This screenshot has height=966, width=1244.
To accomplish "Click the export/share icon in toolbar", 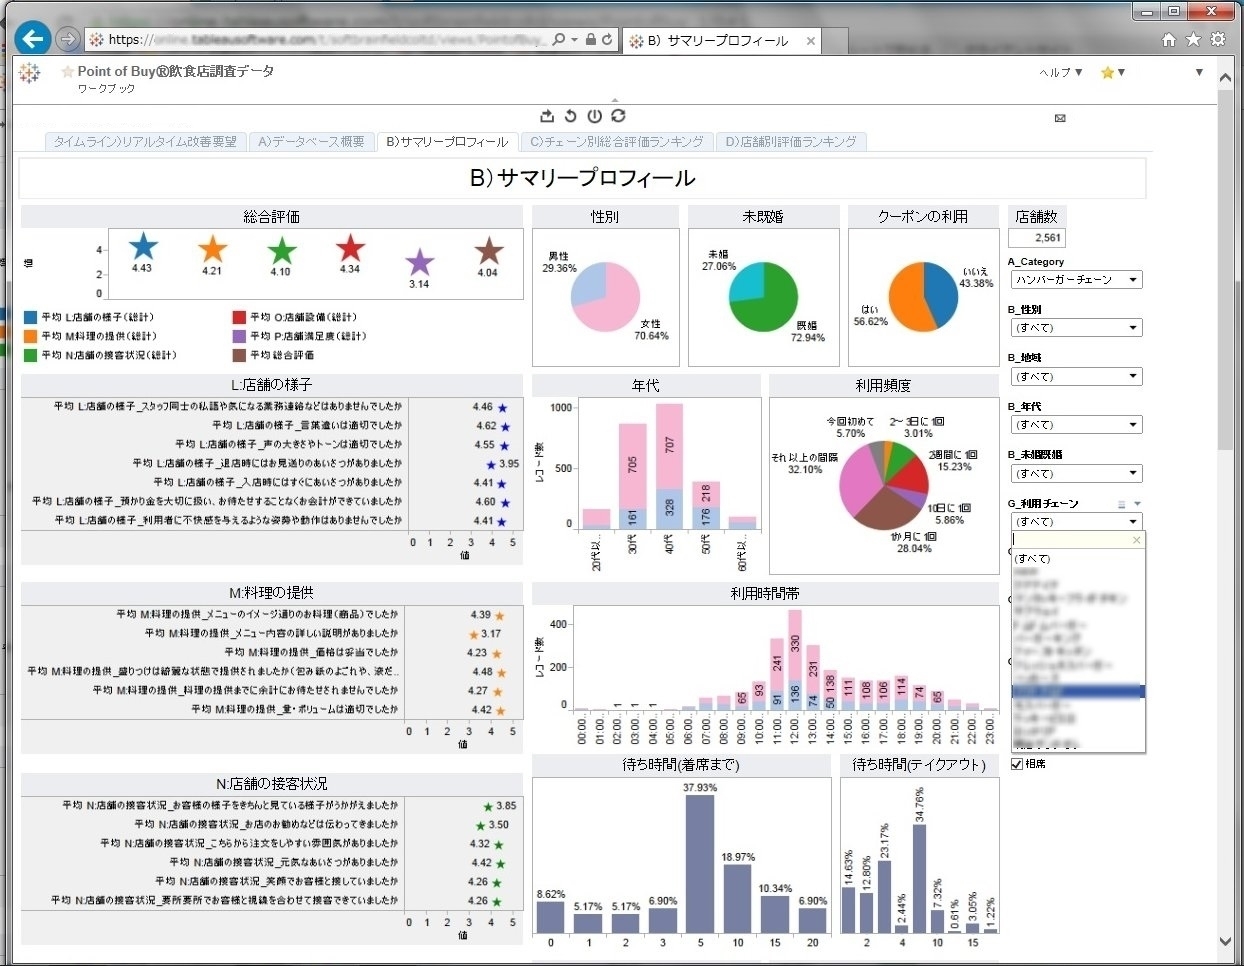I will pos(547,116).
